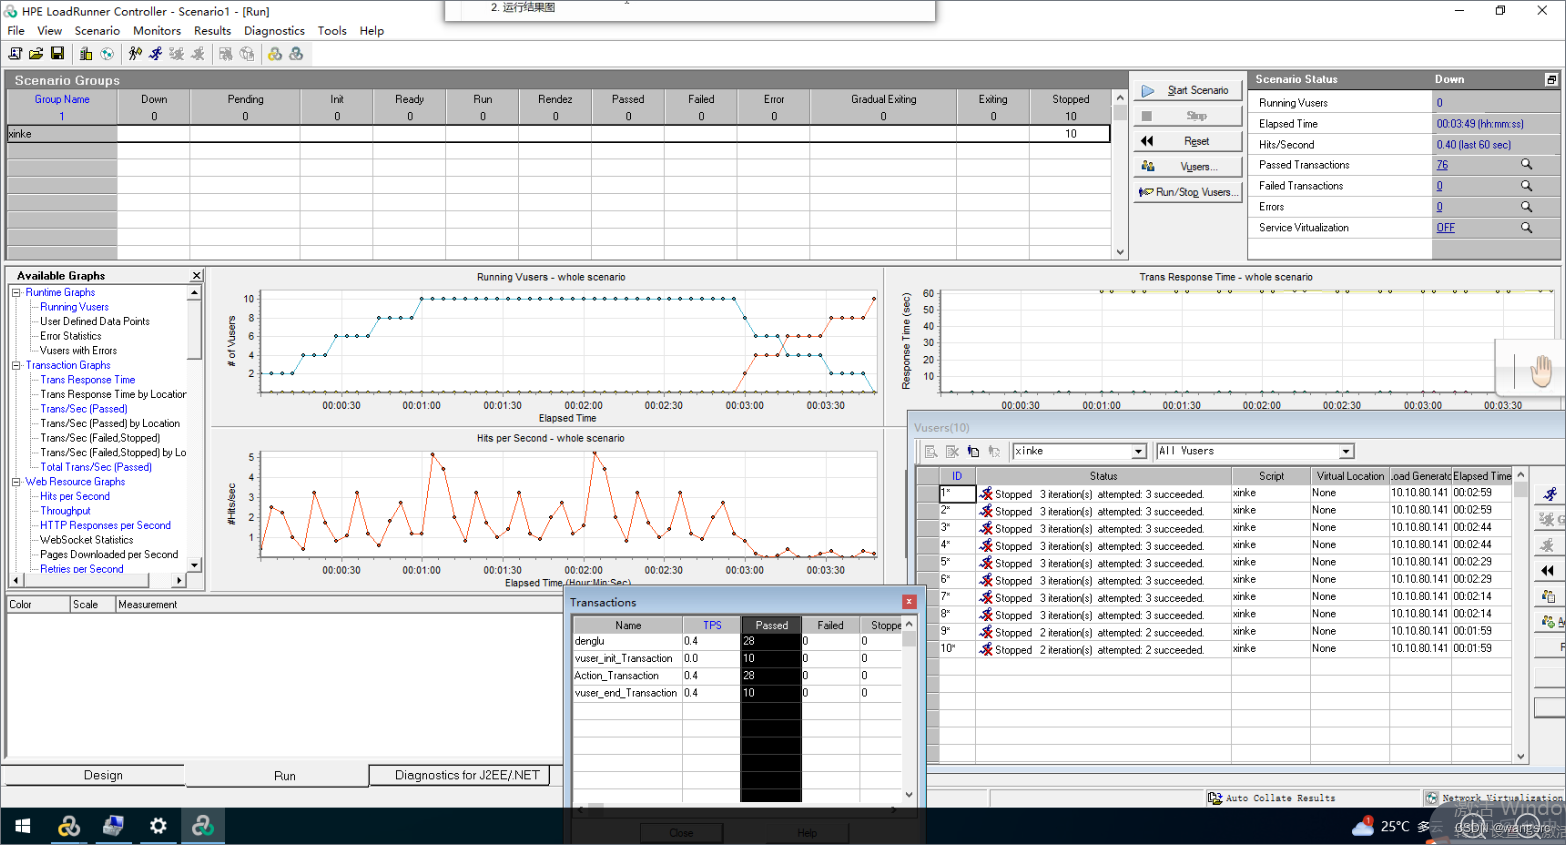The image size is (1566, 845).
Task: Click the third icon in Vusers dialog toolbar
Action: coord(973,452)
